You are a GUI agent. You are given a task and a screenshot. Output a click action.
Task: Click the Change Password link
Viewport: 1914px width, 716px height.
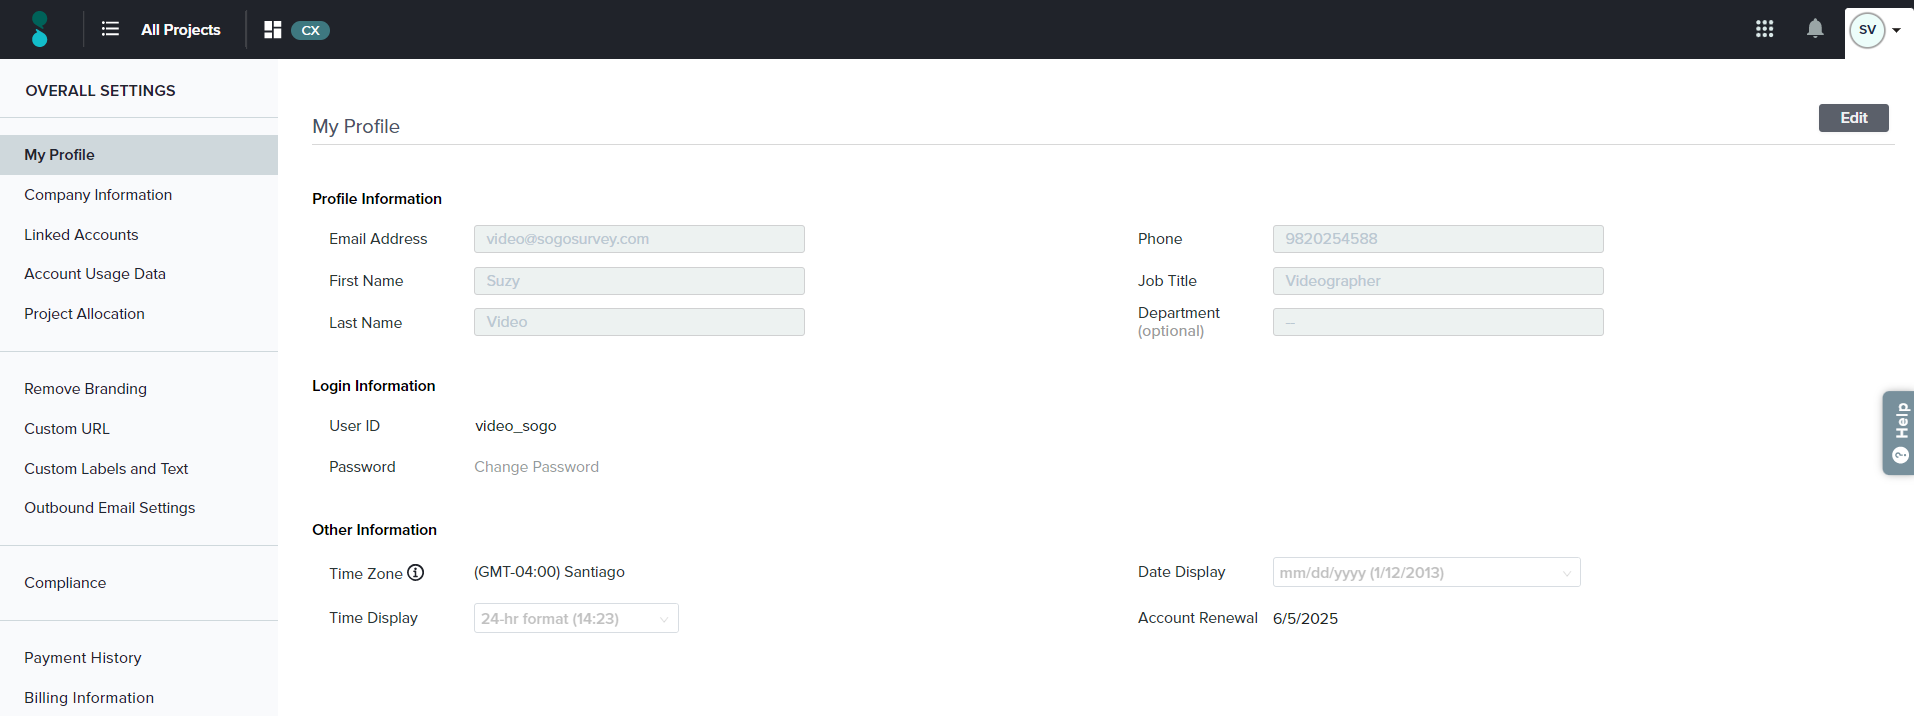tap(536, 467)
